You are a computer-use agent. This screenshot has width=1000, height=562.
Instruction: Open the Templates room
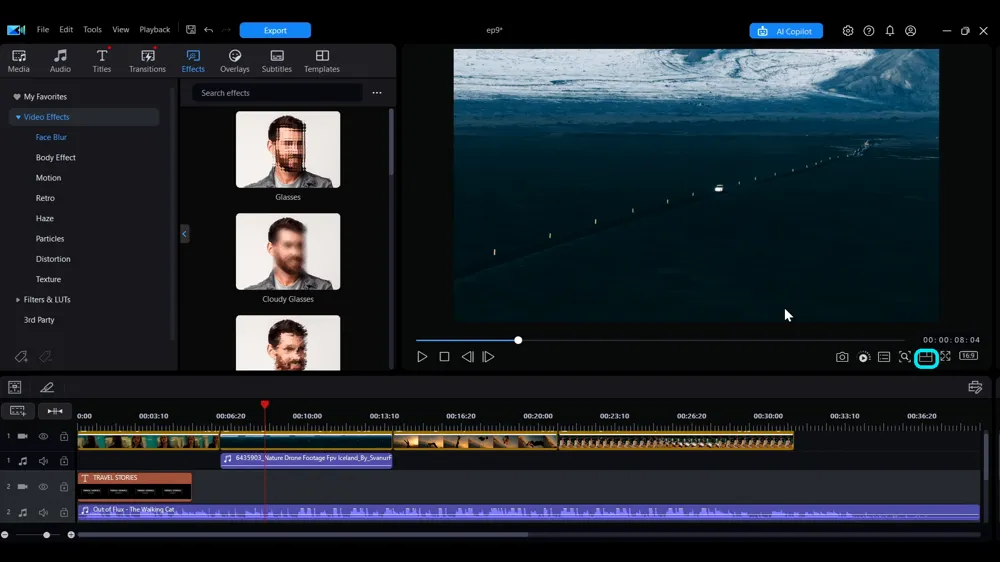[x=322, y=61]
